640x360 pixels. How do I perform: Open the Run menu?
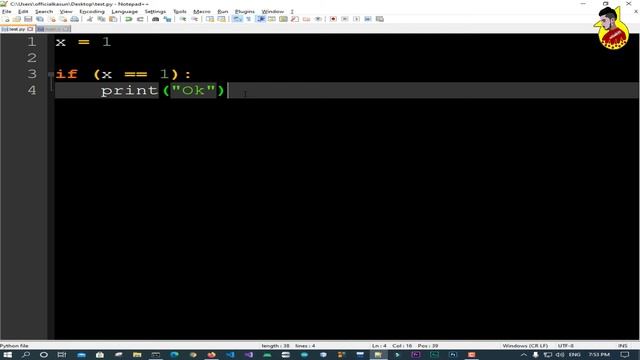point(223,11)
